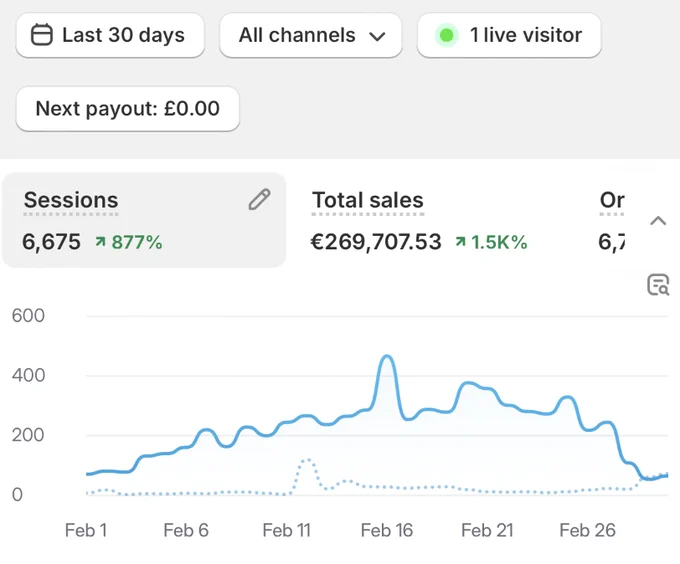Select the Total sales metric card
This screenshot has width=680, height=564.
419,220
